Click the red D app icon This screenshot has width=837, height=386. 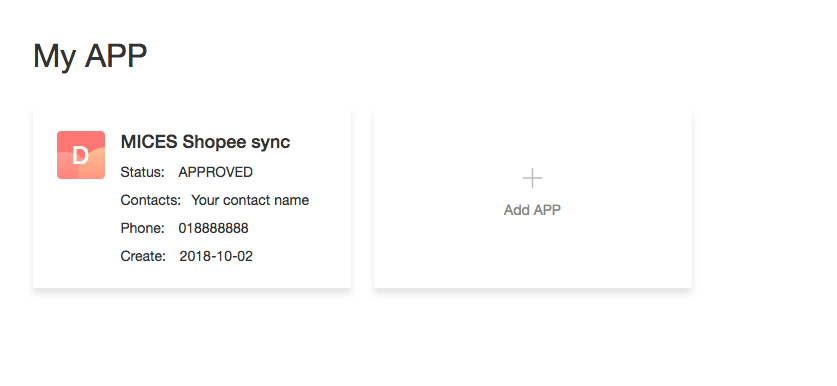[x=81, y=155]
